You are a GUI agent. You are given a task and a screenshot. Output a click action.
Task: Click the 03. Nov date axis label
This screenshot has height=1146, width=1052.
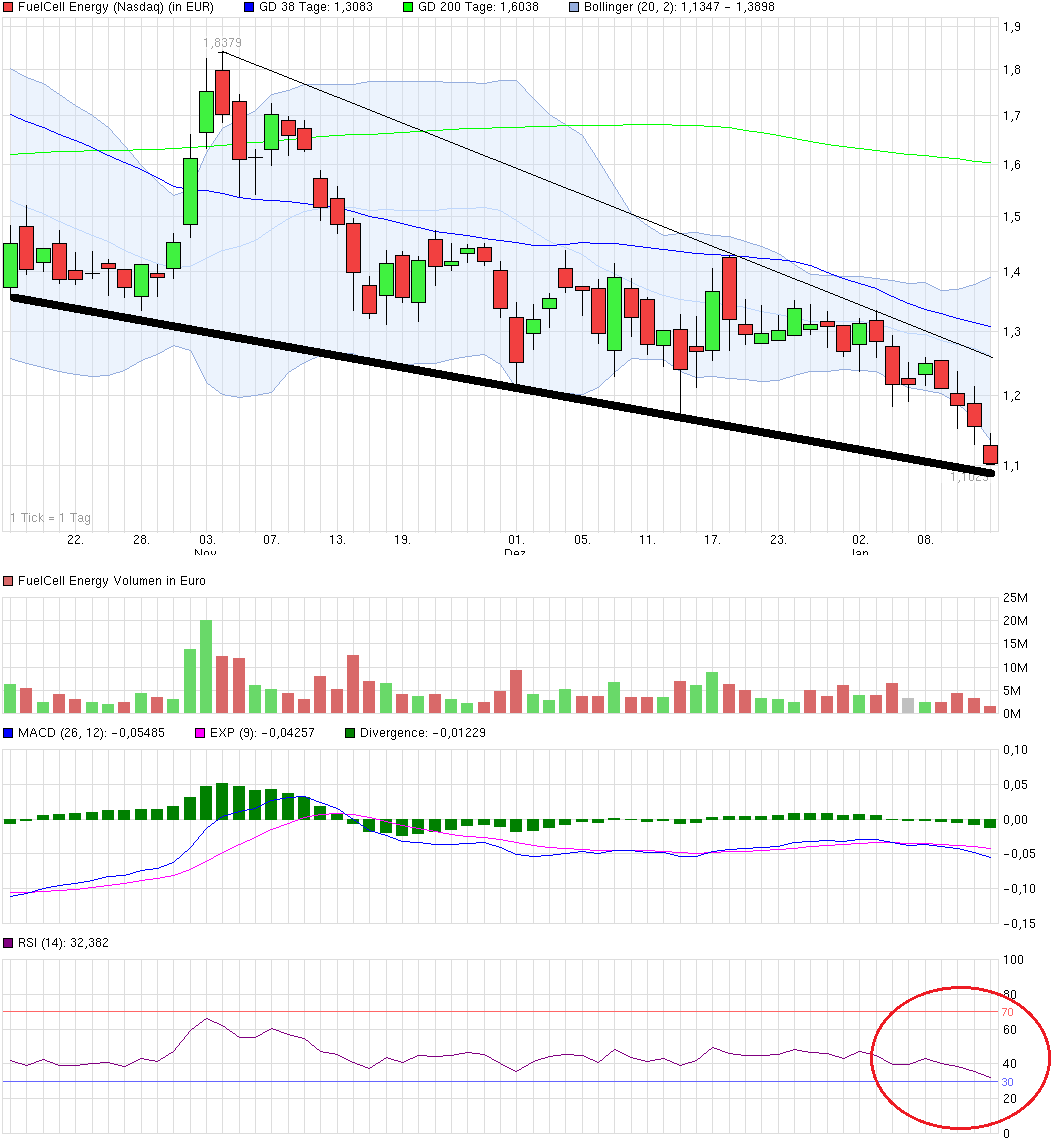[207, 545]
